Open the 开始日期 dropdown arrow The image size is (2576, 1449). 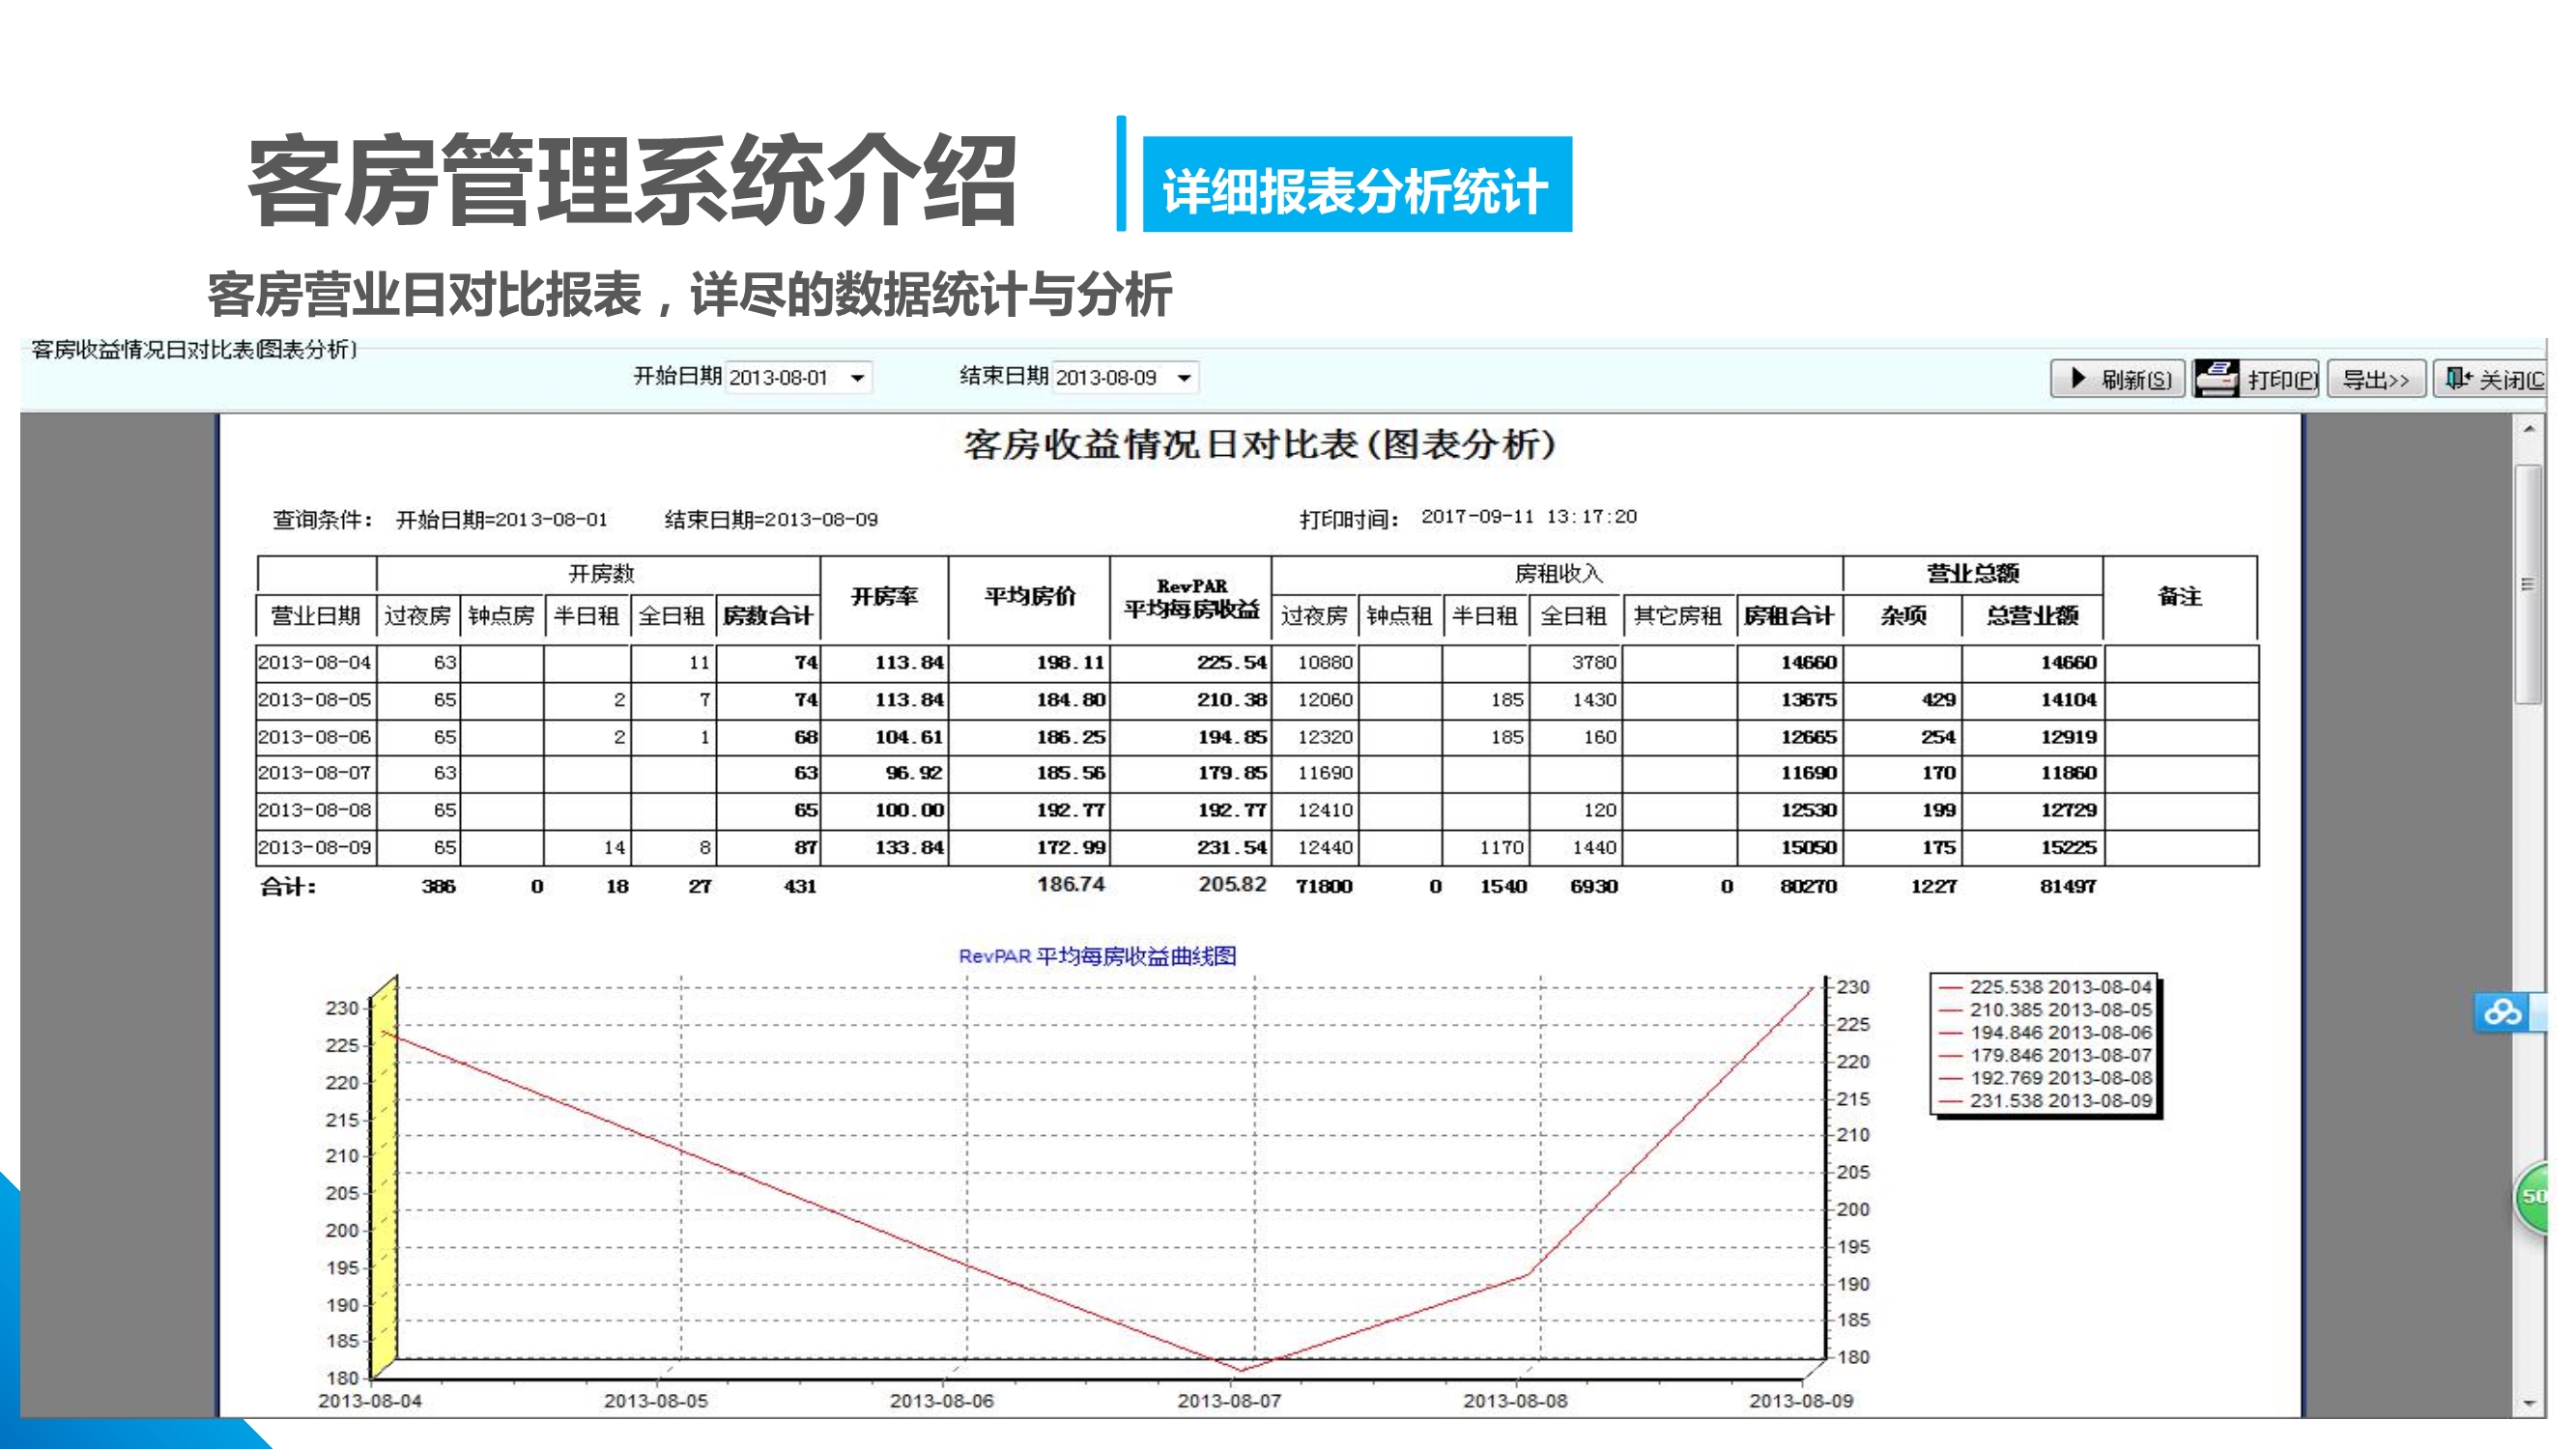pos(857,378)
